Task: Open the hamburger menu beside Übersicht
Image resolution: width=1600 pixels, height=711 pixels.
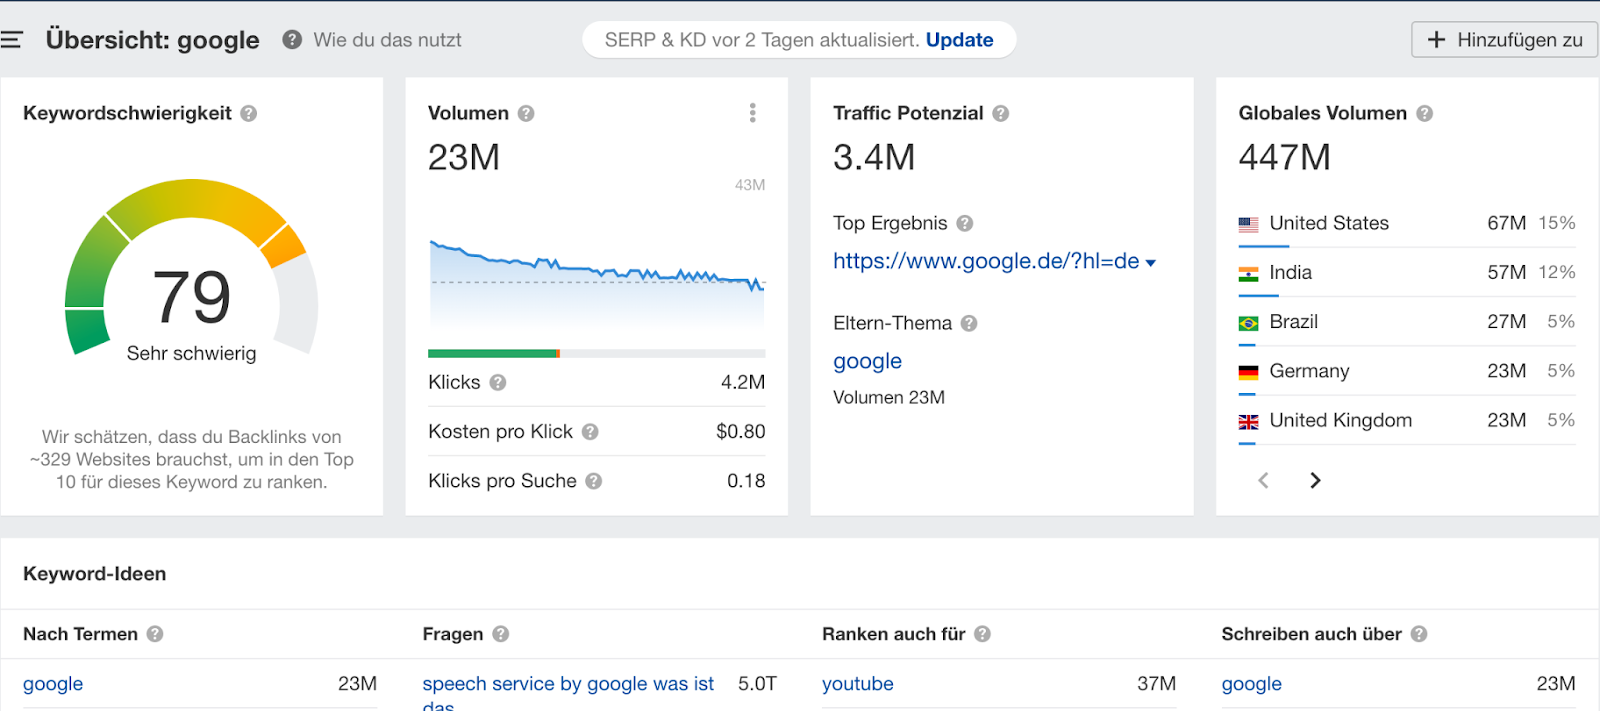Action: (11, 40)
